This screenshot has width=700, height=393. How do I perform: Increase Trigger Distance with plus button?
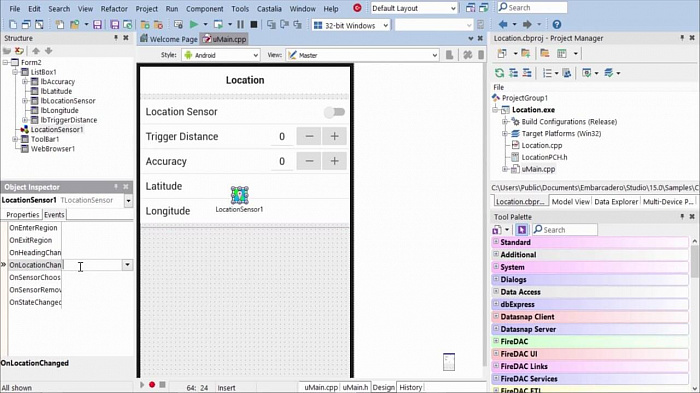334,136
